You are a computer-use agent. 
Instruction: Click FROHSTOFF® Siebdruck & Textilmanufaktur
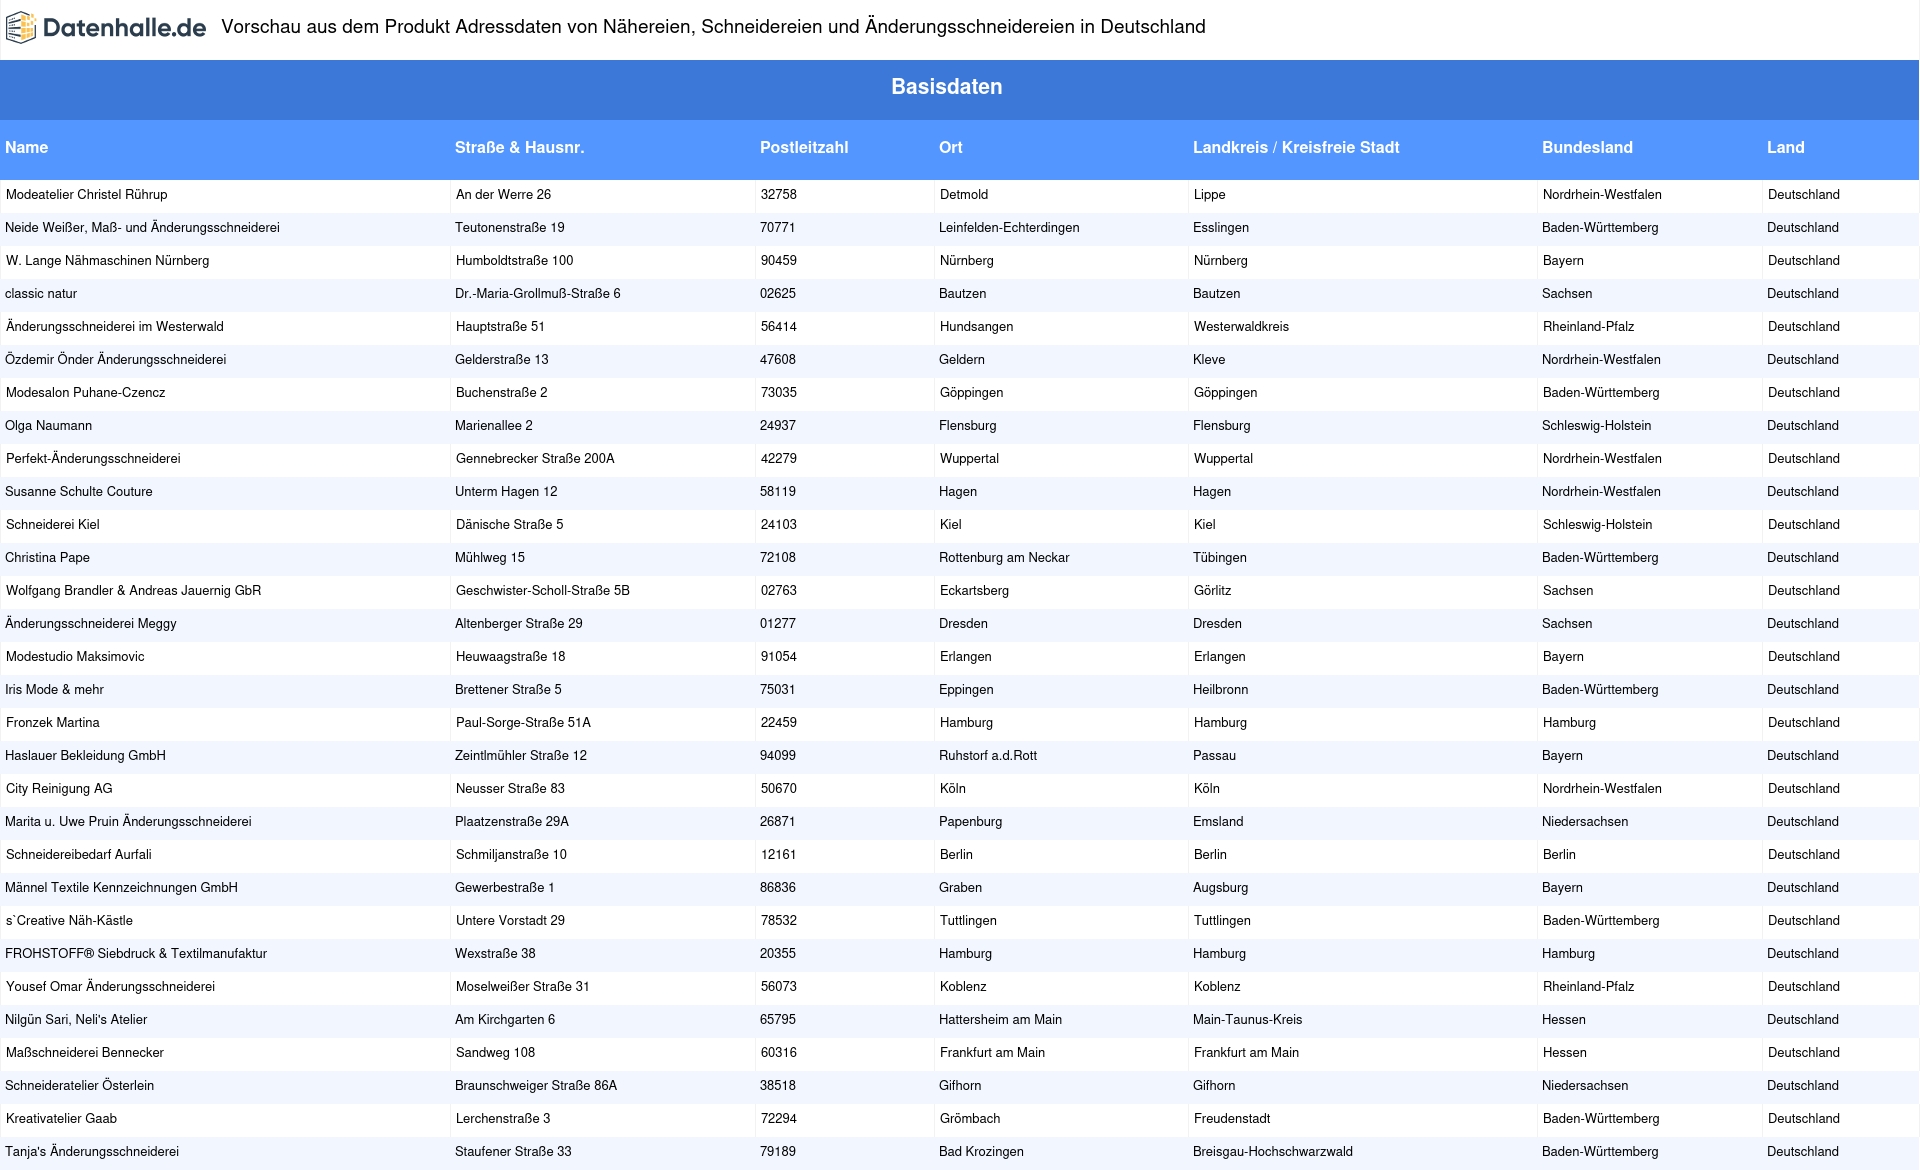[136, 953]
